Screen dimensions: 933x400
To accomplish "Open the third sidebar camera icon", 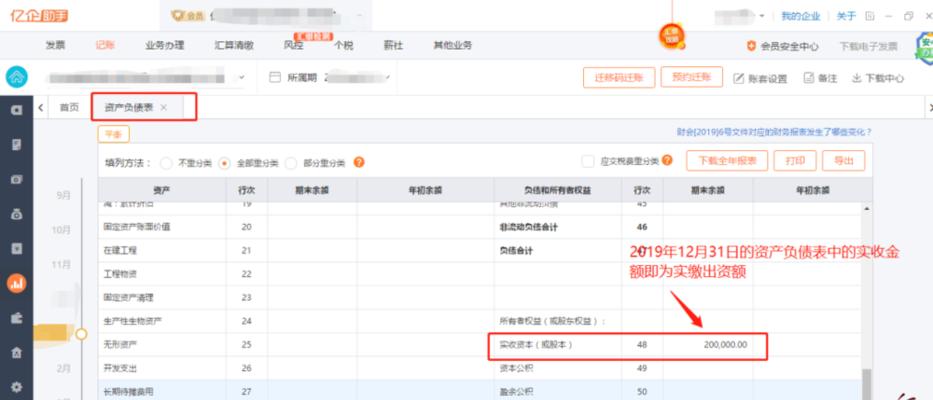I will (17, 179).
